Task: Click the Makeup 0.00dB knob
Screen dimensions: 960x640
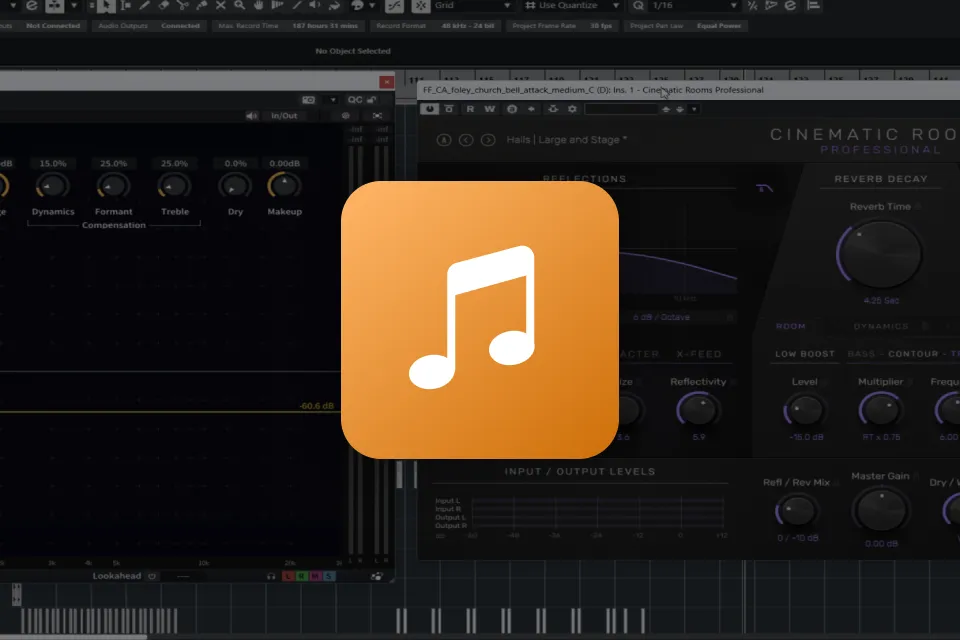Action: tap(285, 186)
